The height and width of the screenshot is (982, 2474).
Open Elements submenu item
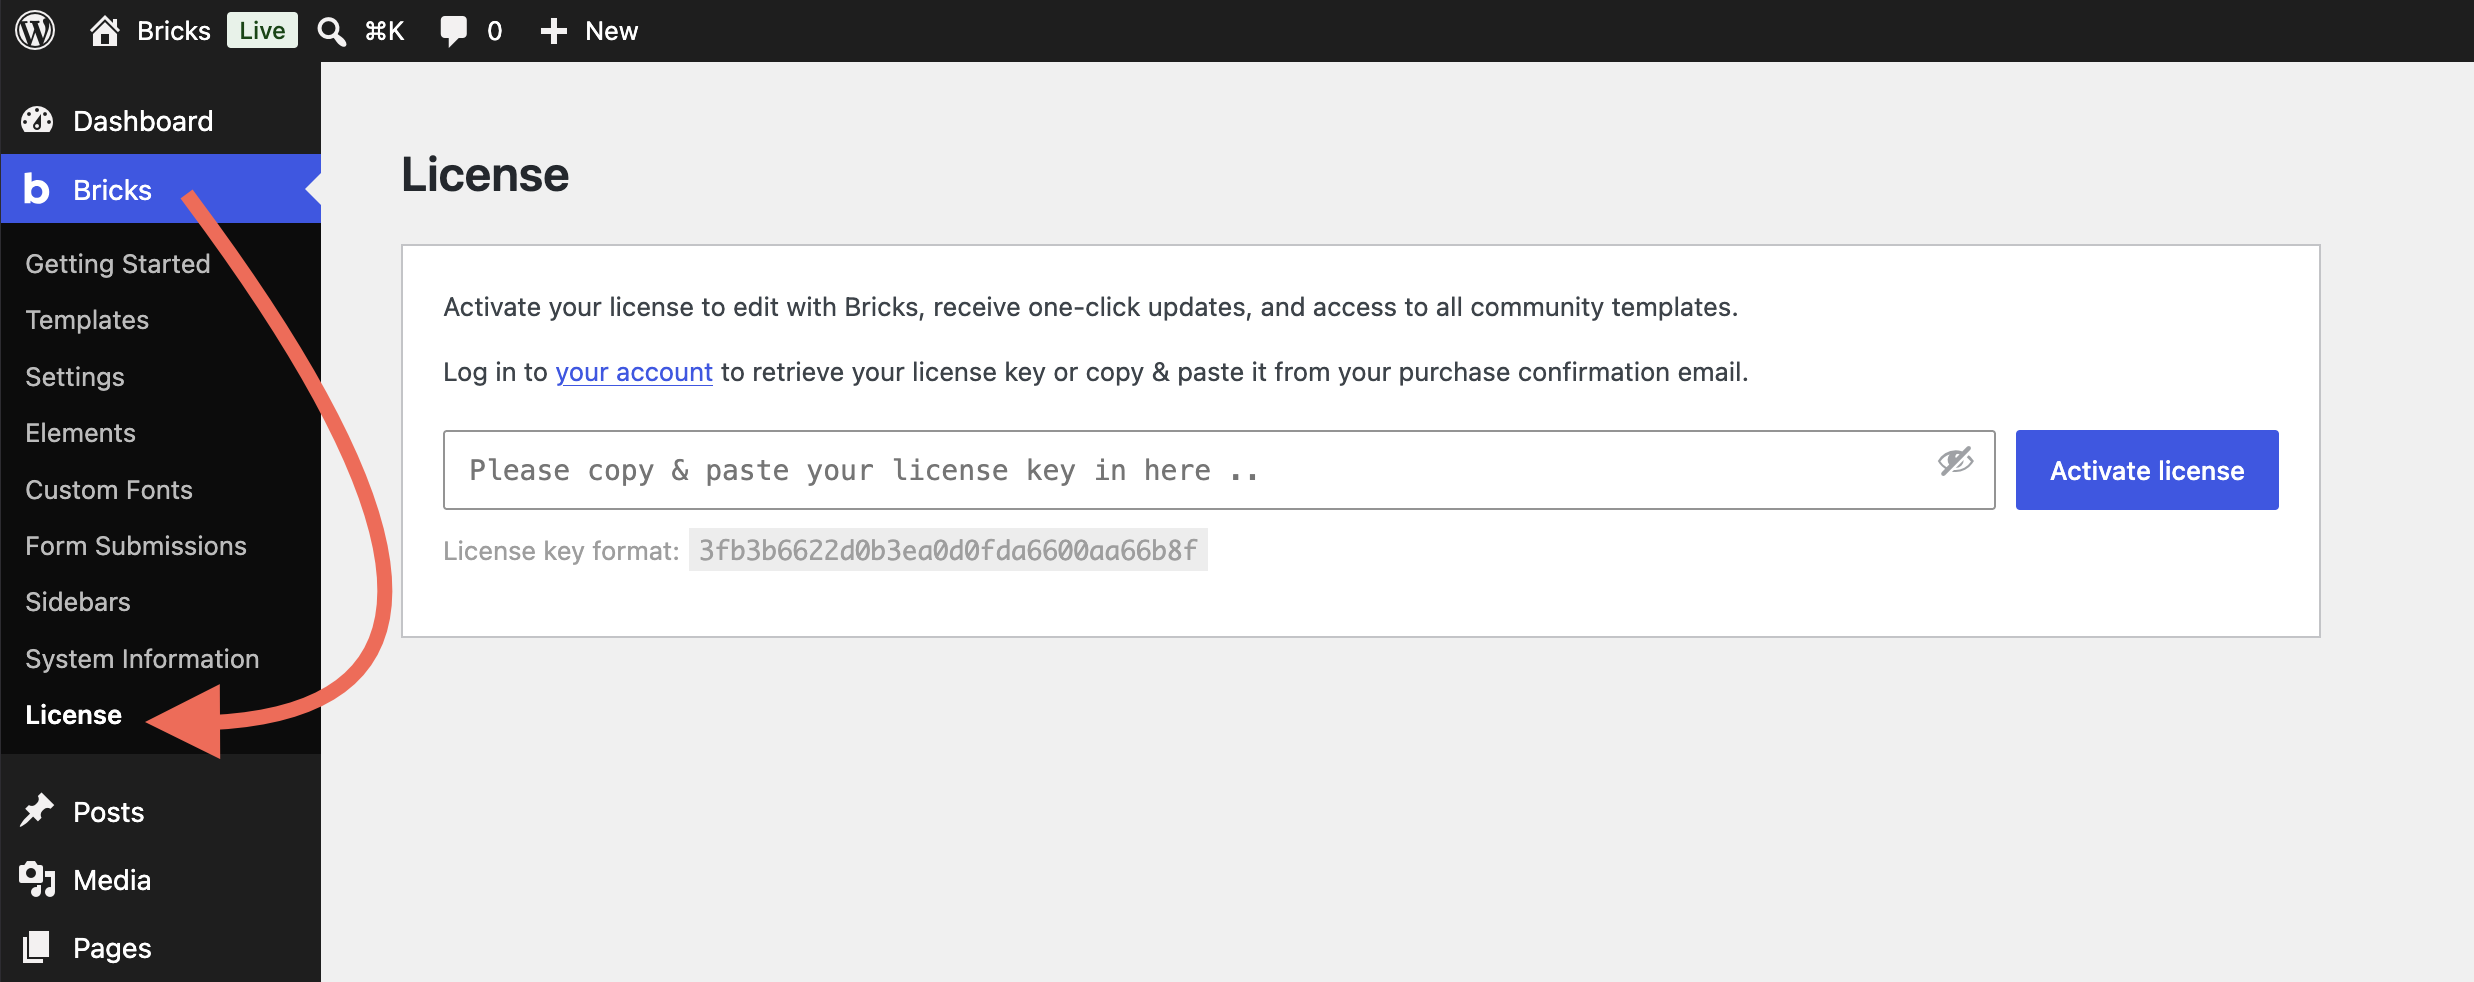click(x=80, y=433)
